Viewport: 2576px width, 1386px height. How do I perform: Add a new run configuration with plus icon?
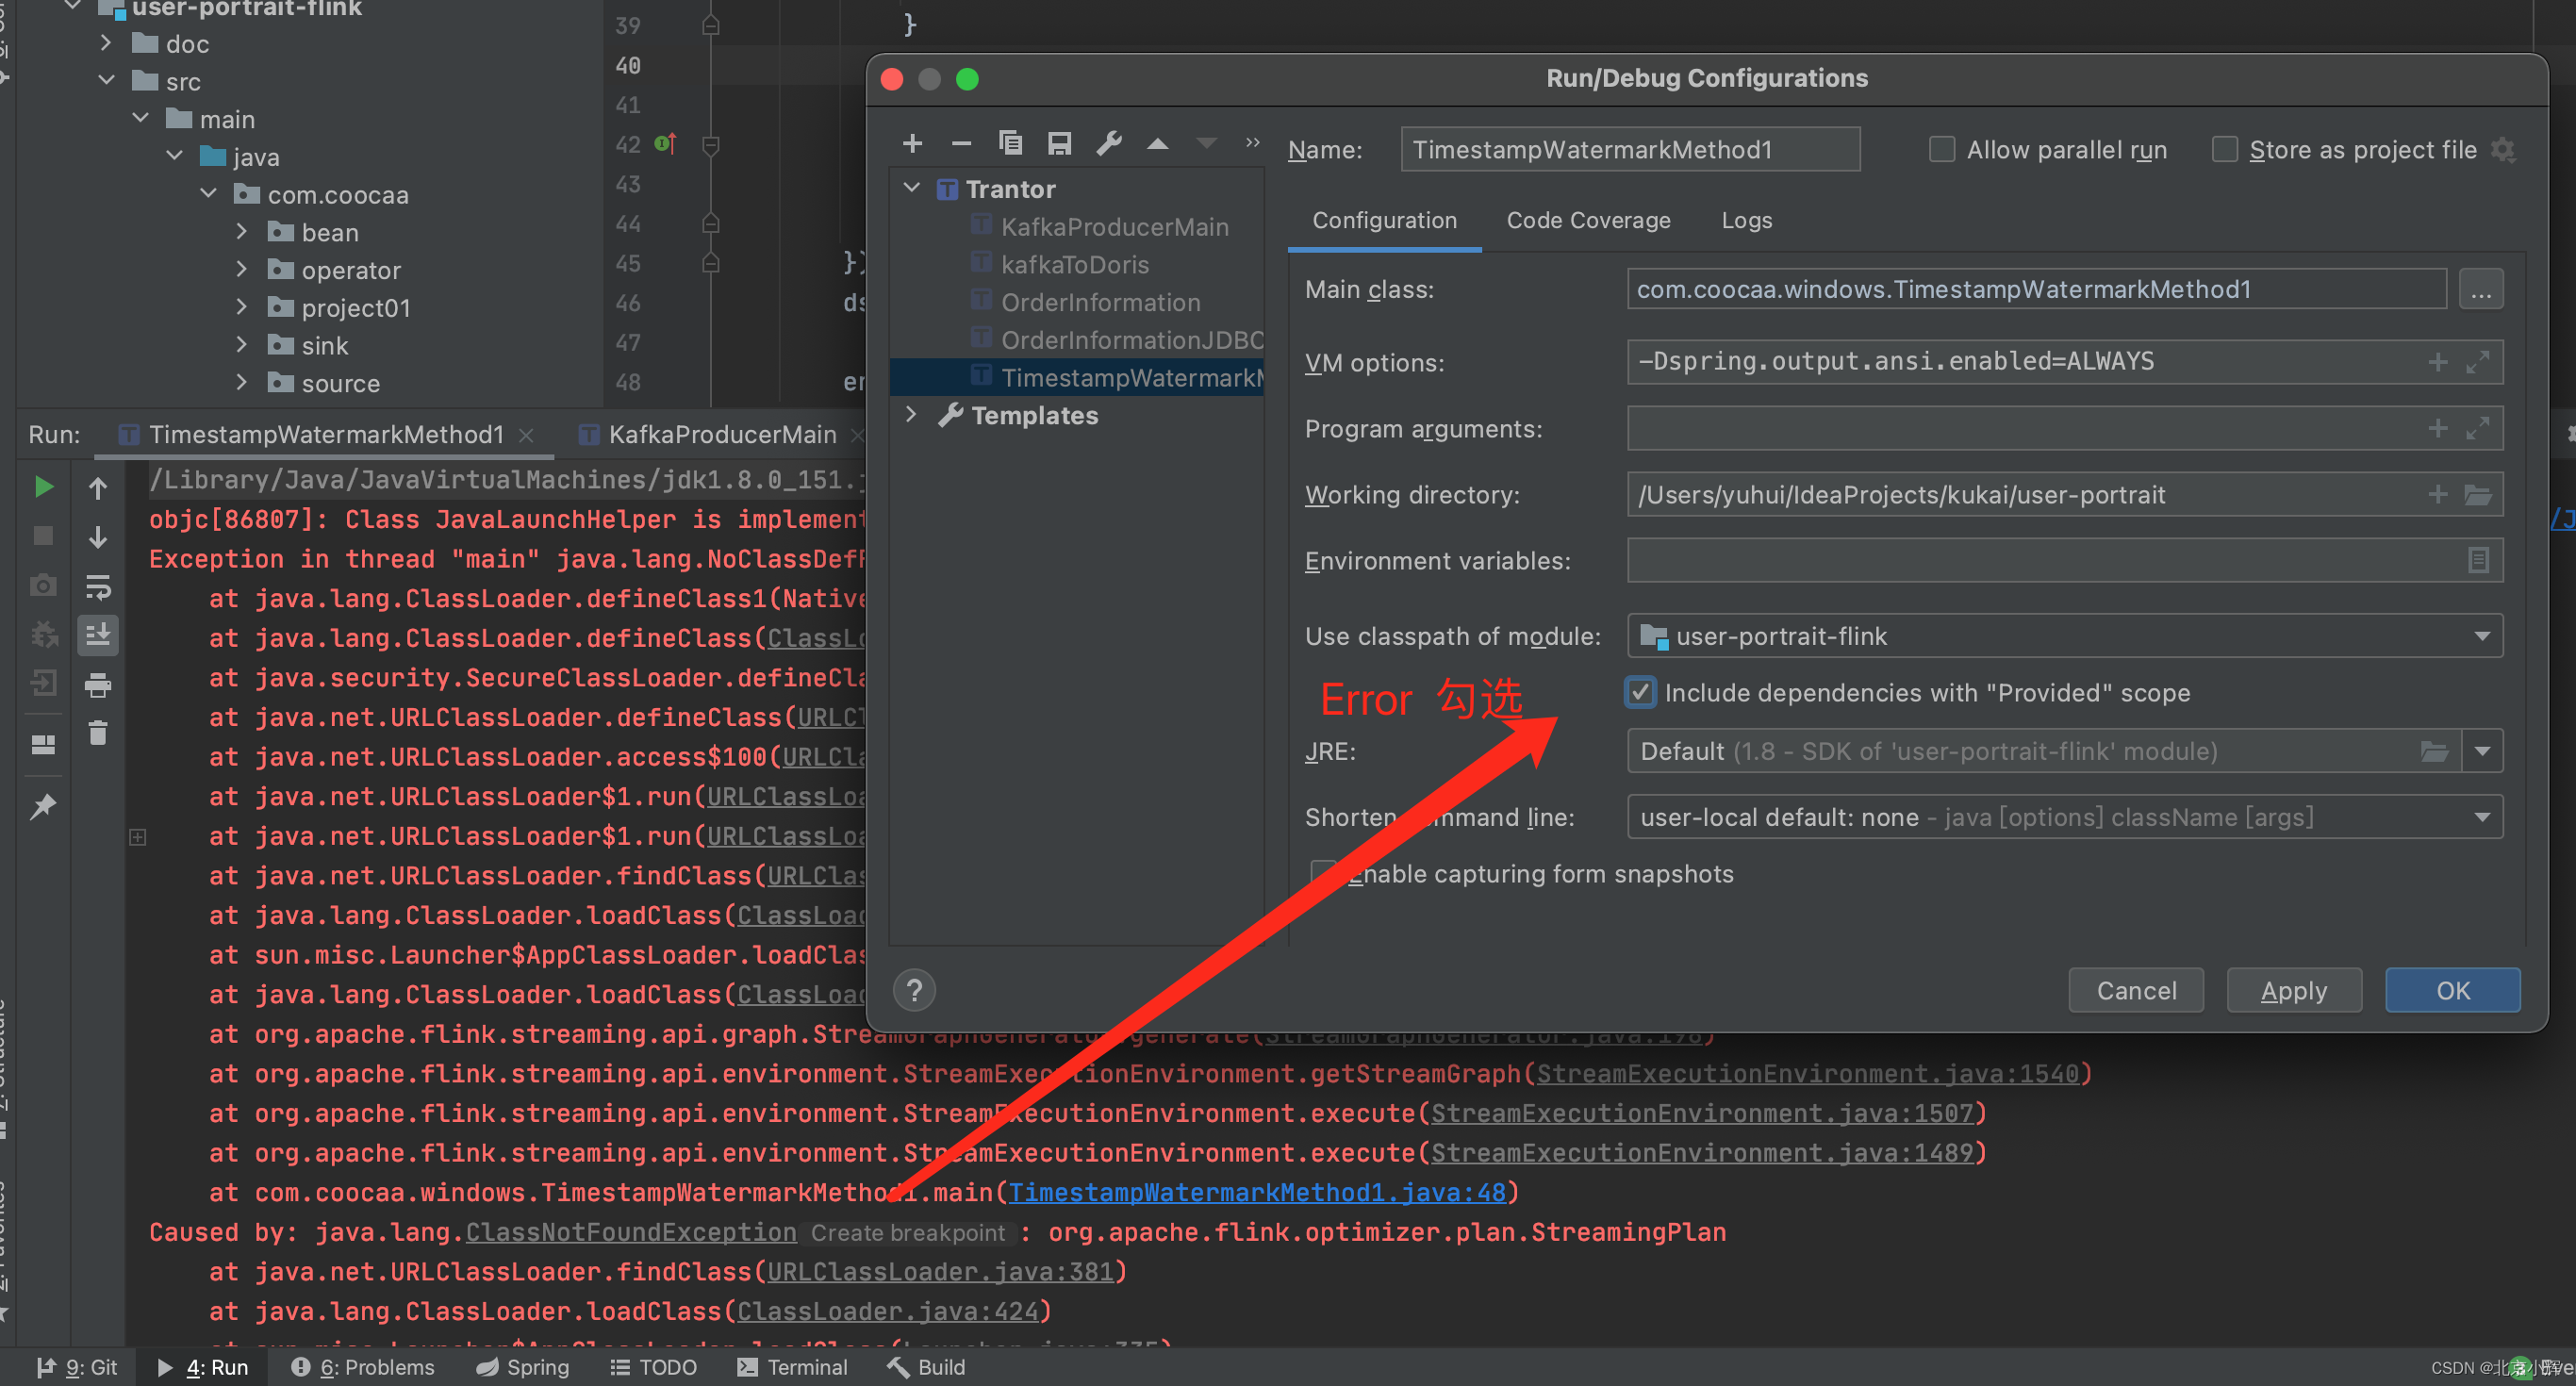click(x=911, y=143)
